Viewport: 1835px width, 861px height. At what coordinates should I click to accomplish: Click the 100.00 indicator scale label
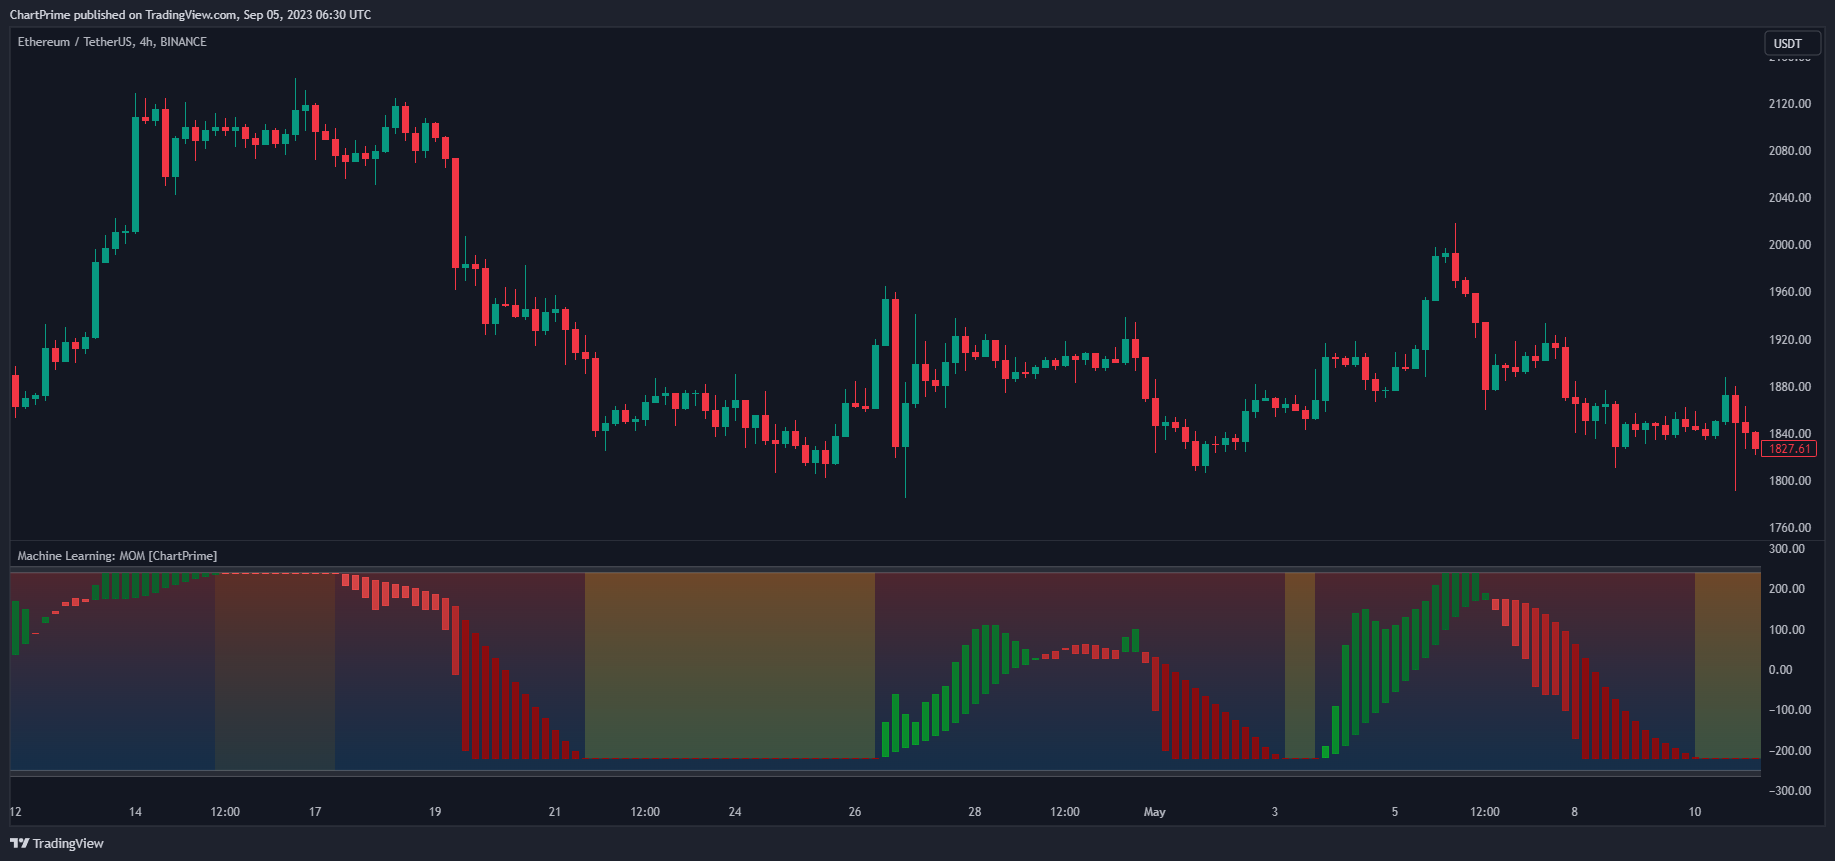1787,630
